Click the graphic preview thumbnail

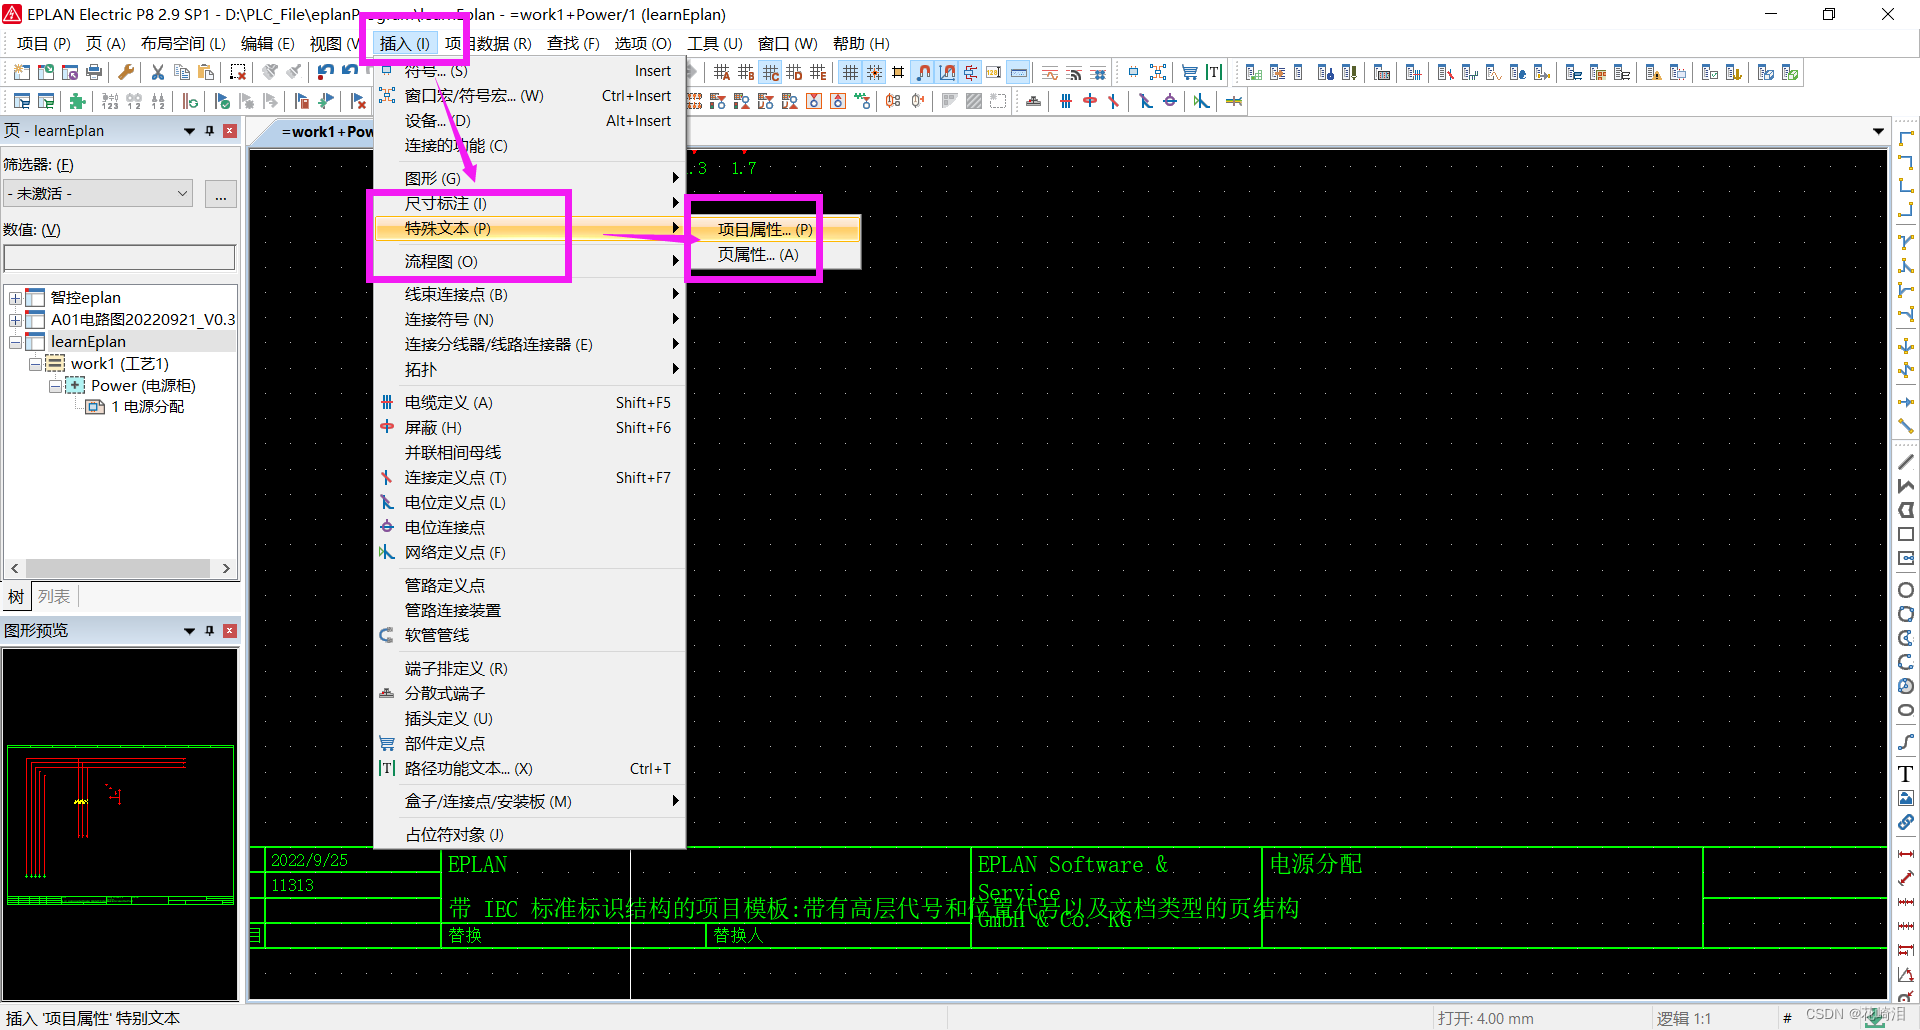pyautogui.click(x=120, y=824)
